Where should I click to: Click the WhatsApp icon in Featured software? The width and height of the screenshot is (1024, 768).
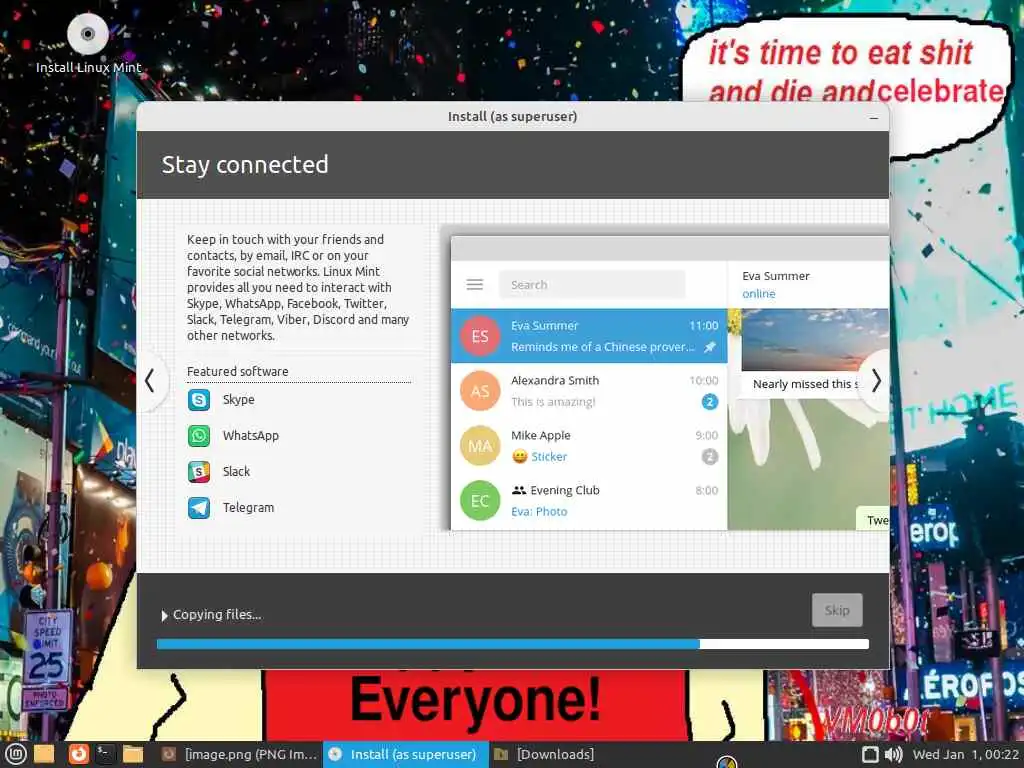[199, 436]
